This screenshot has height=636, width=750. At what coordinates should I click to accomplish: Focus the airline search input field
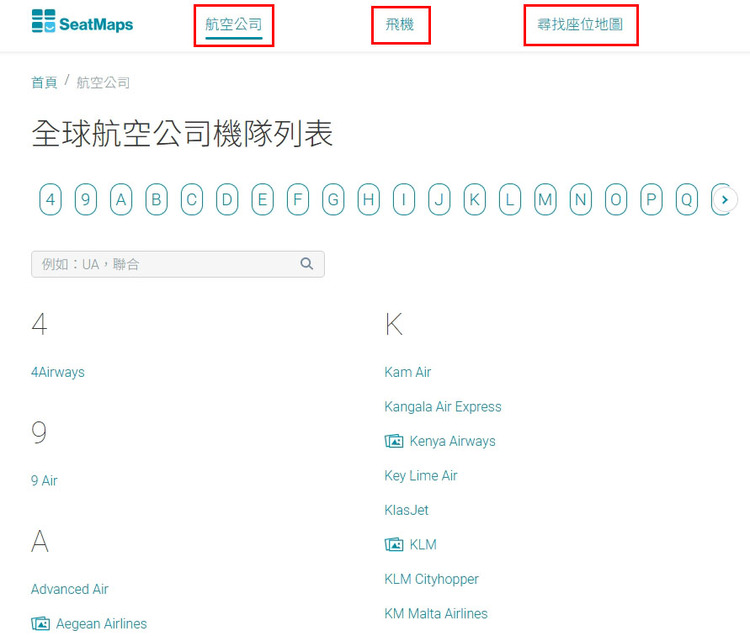[x=178, y=264]
